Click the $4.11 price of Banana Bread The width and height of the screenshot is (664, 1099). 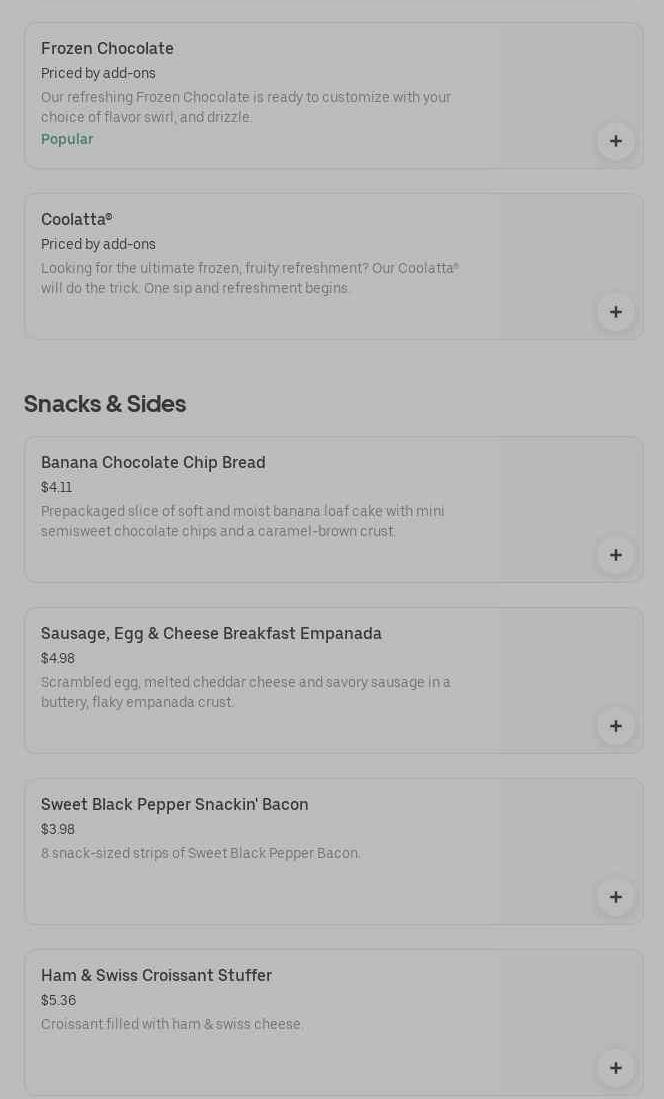coord(56,487)
